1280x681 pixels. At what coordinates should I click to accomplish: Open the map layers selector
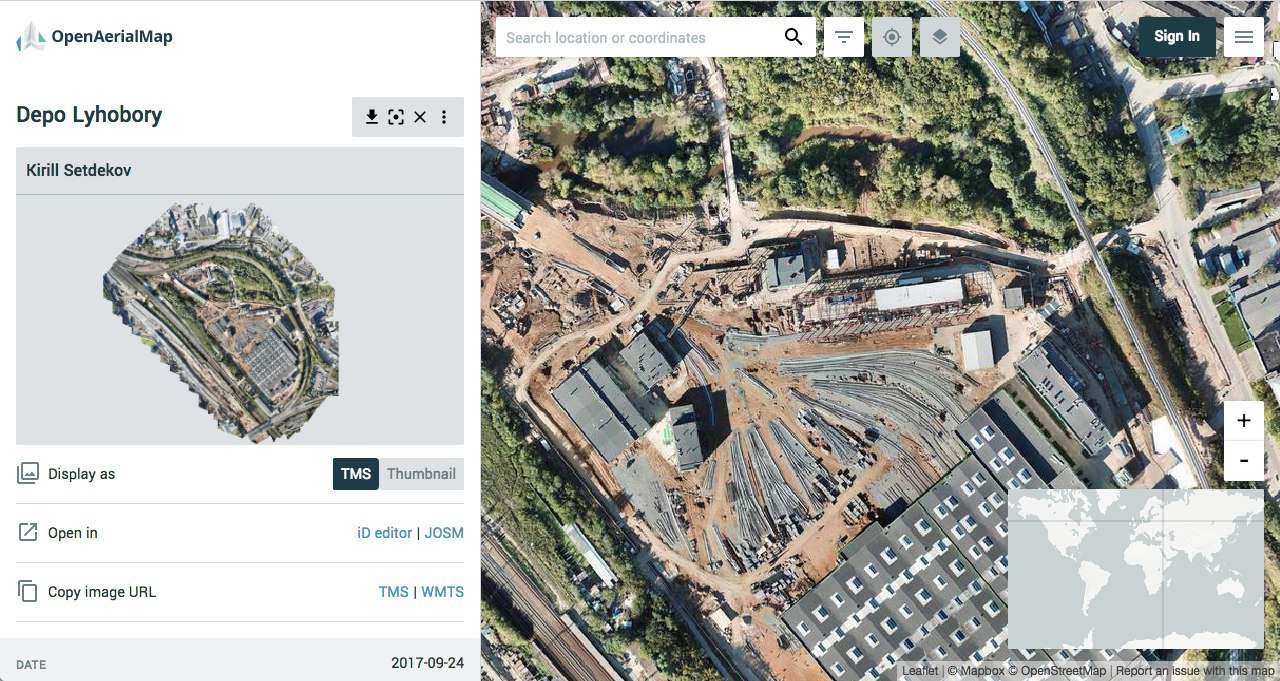click(940, 37)
